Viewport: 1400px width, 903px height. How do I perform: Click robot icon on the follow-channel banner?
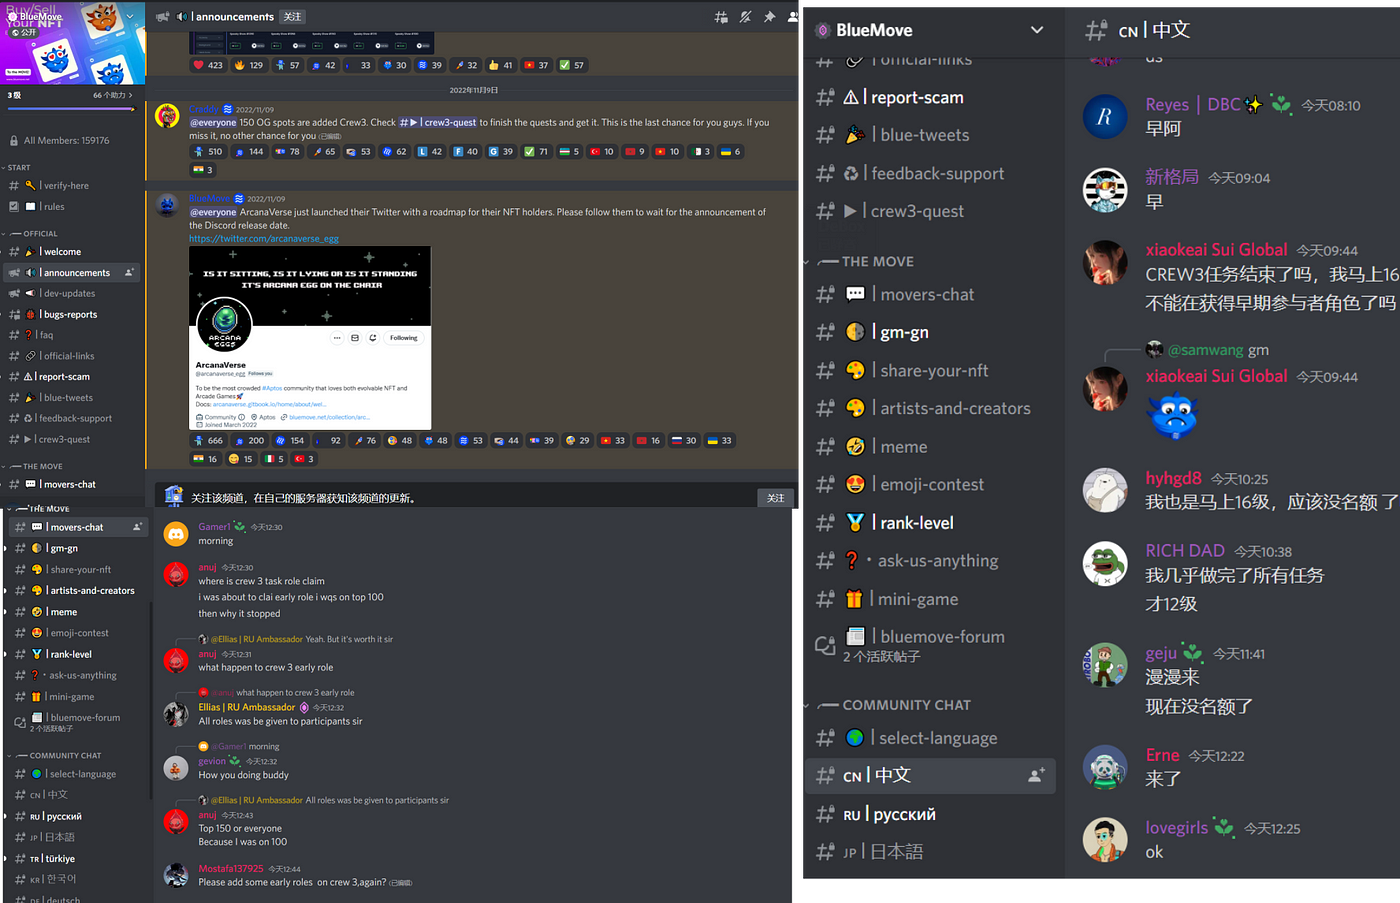174,496
